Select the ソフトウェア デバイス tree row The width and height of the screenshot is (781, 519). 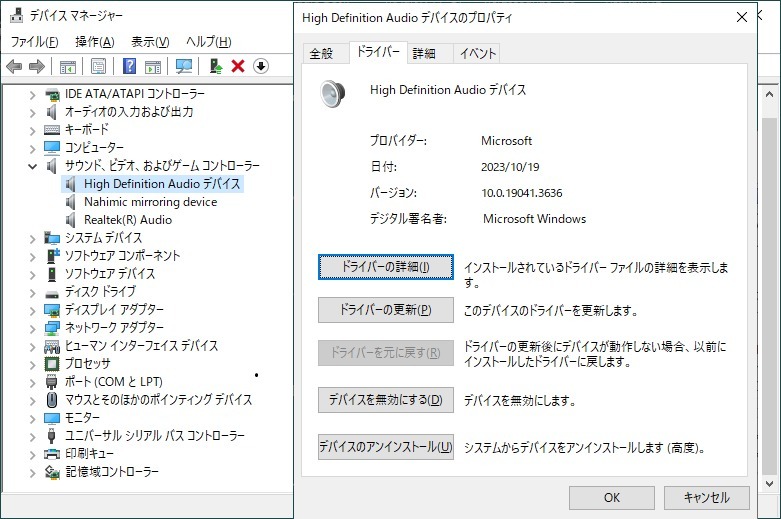click(110, 274)
